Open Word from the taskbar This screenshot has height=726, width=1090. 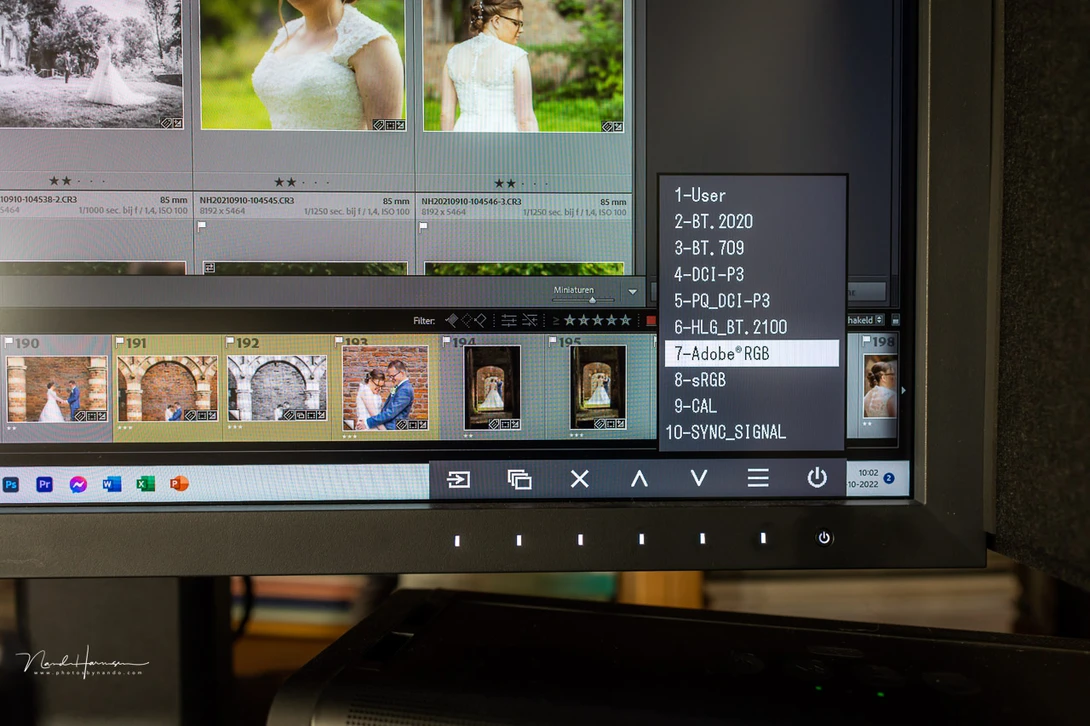click(x=111, y=484)
